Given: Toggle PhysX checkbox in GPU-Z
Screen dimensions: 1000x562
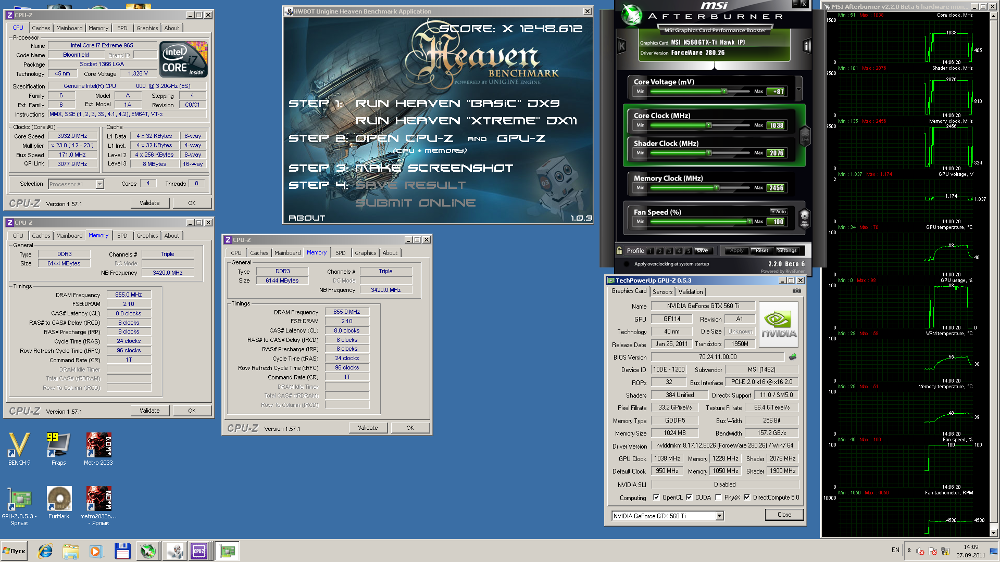Looking at the screenshot, I should 719,498.
